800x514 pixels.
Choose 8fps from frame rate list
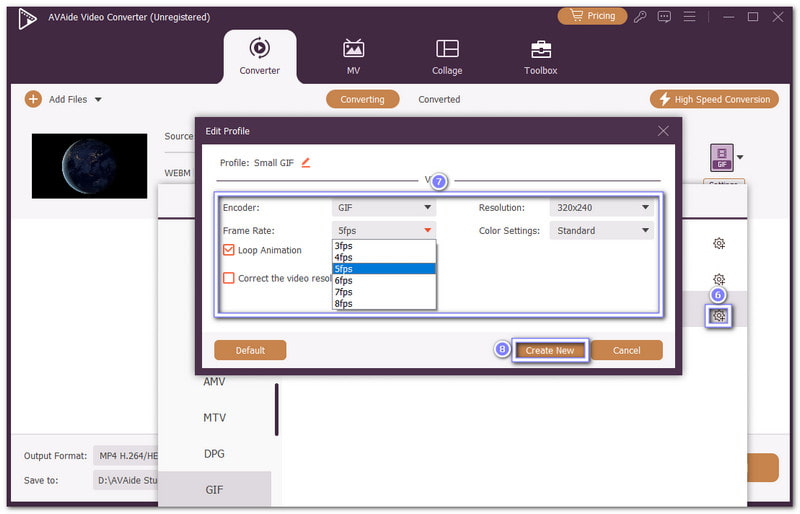click(384, 303)
